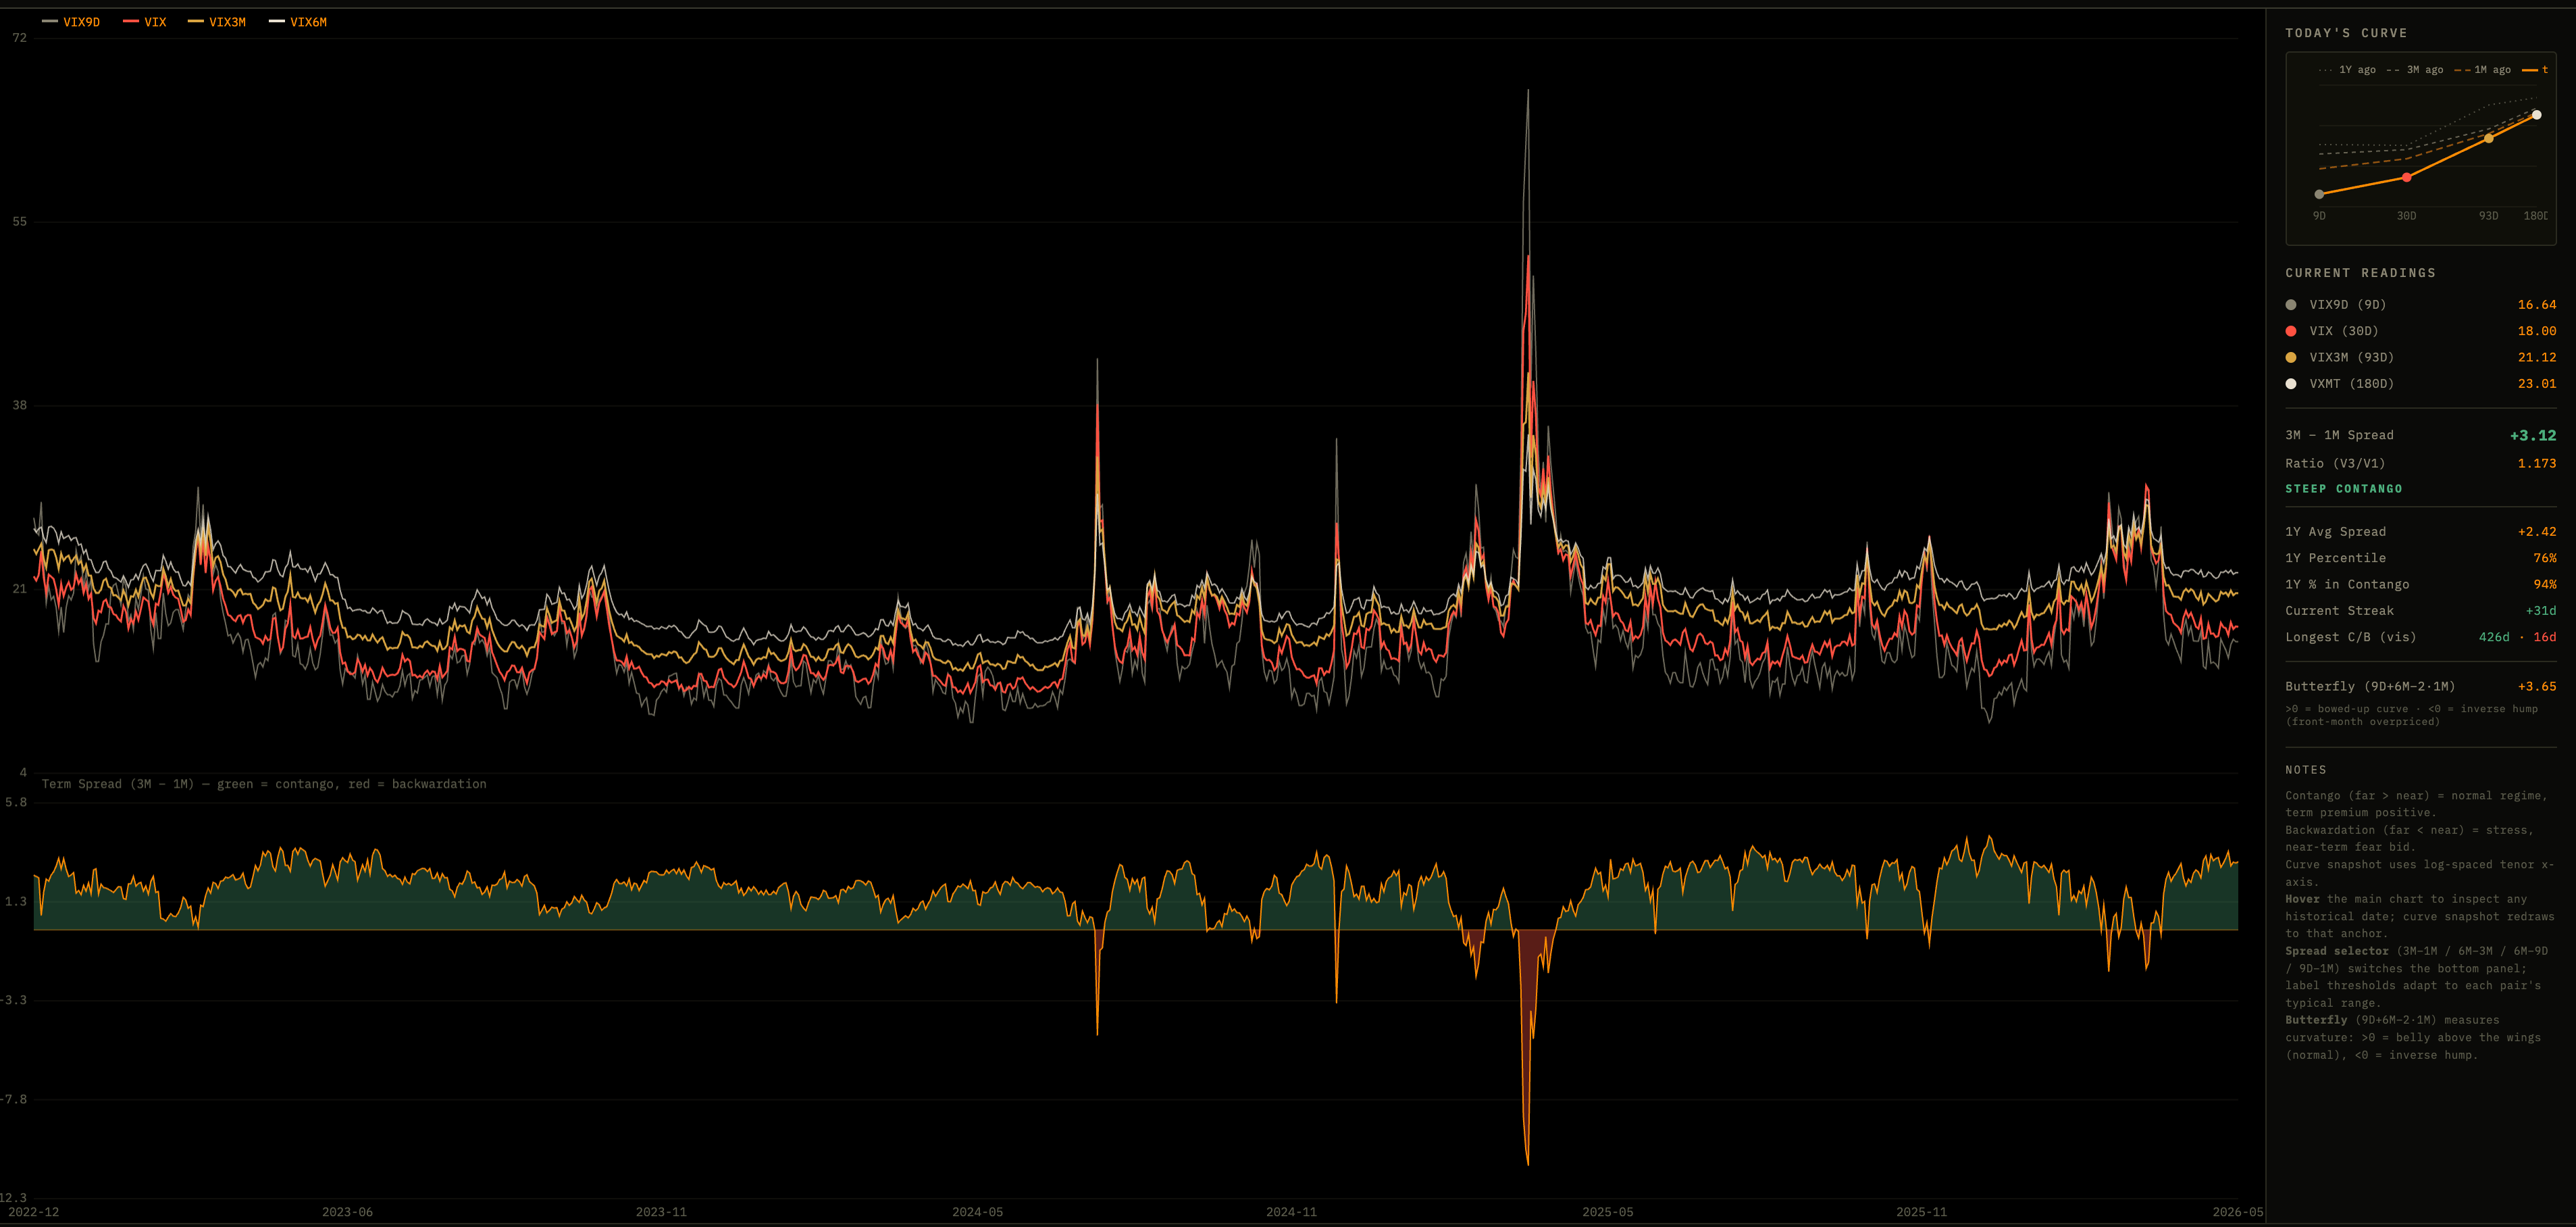Toggle '1Y ago' curve in snapshot legend

(2346, 70)
